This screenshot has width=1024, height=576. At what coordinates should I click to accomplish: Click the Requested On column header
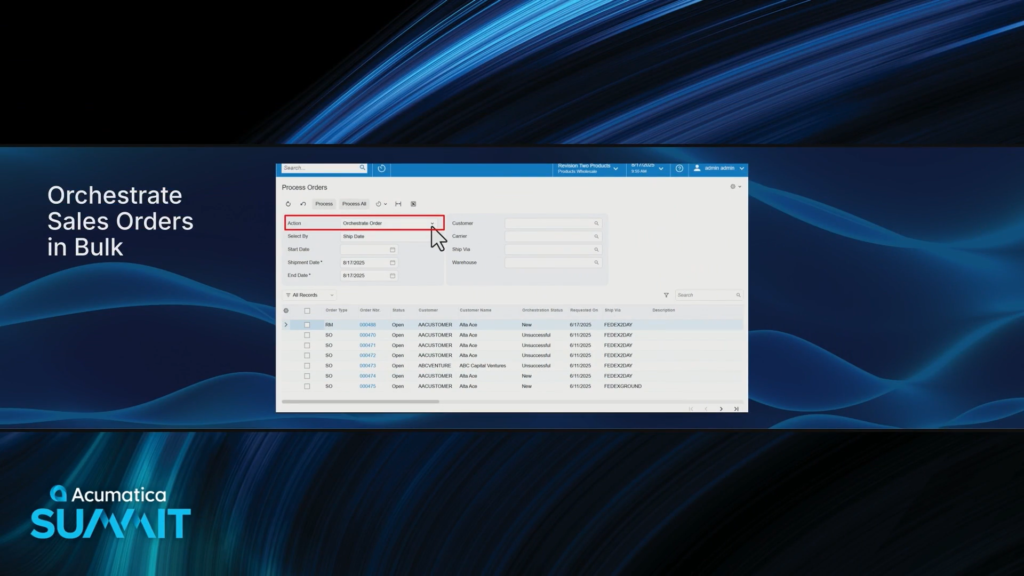click(583, 310)
